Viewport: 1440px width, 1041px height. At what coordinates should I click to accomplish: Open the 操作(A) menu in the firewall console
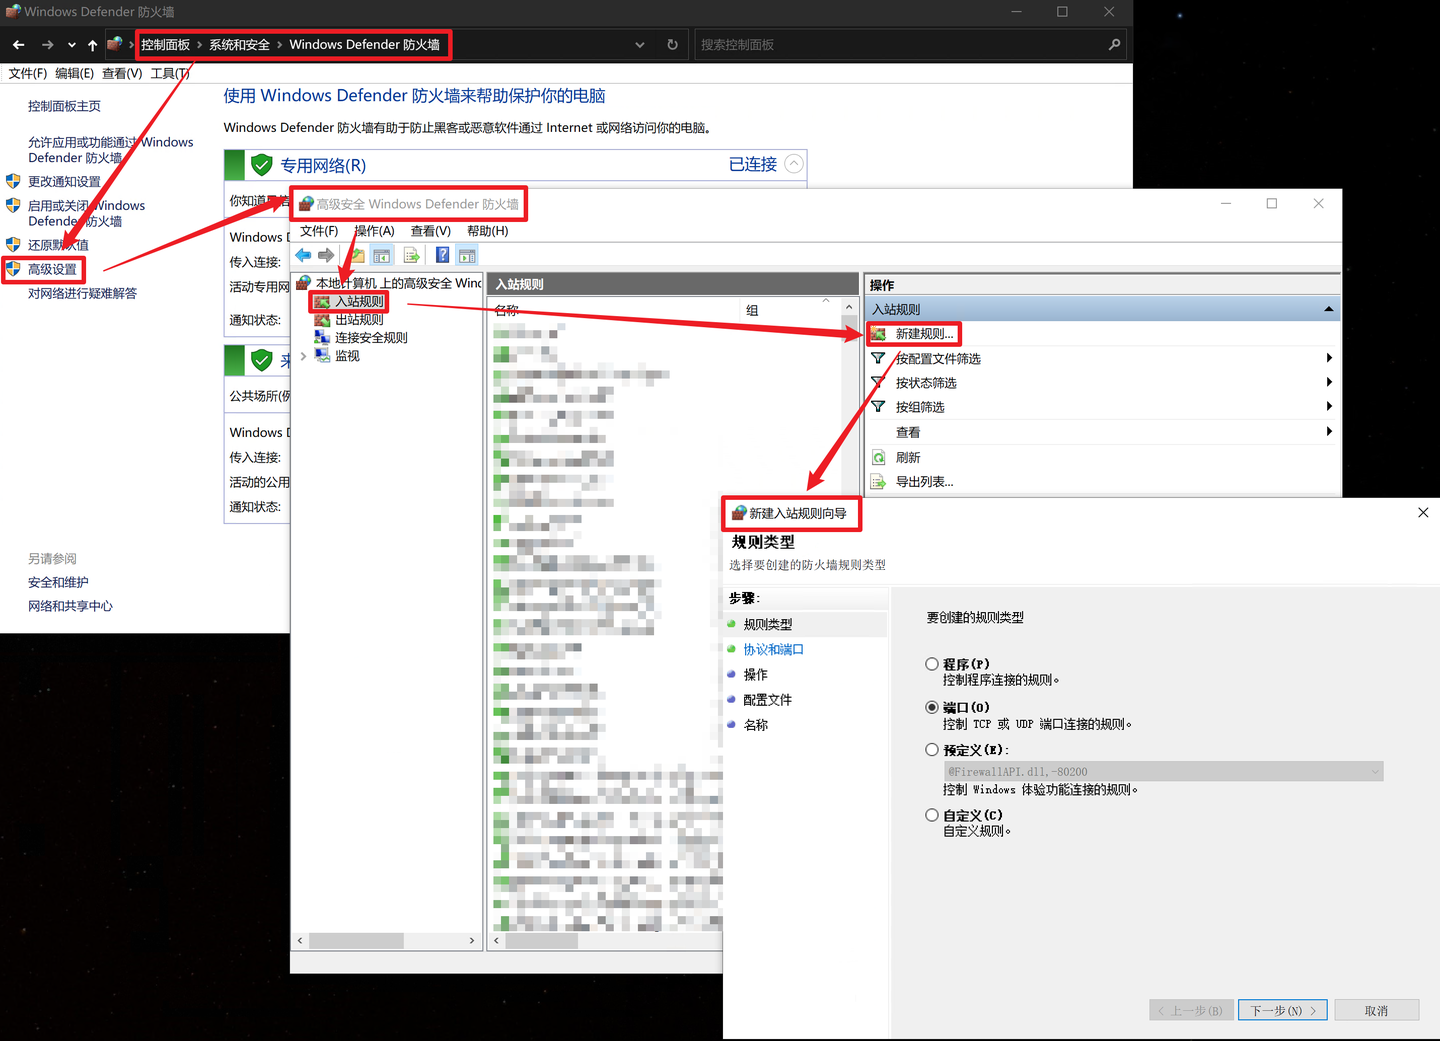pyautogui.click(x=375, y=231)
